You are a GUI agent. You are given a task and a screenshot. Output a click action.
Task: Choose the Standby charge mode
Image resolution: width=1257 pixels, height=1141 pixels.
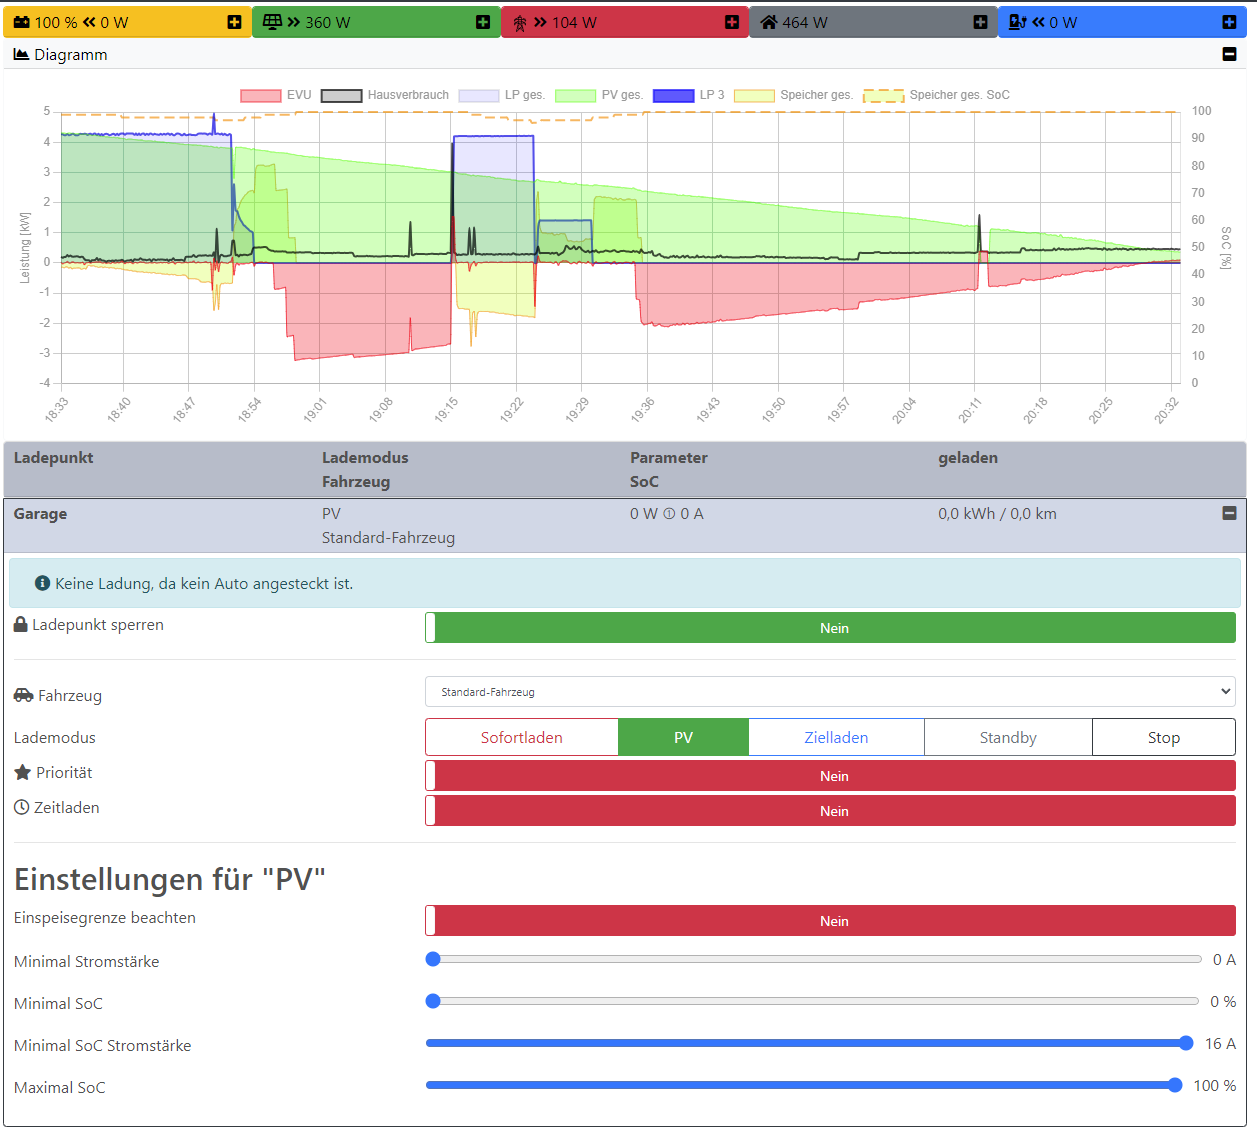(1007, 738)
